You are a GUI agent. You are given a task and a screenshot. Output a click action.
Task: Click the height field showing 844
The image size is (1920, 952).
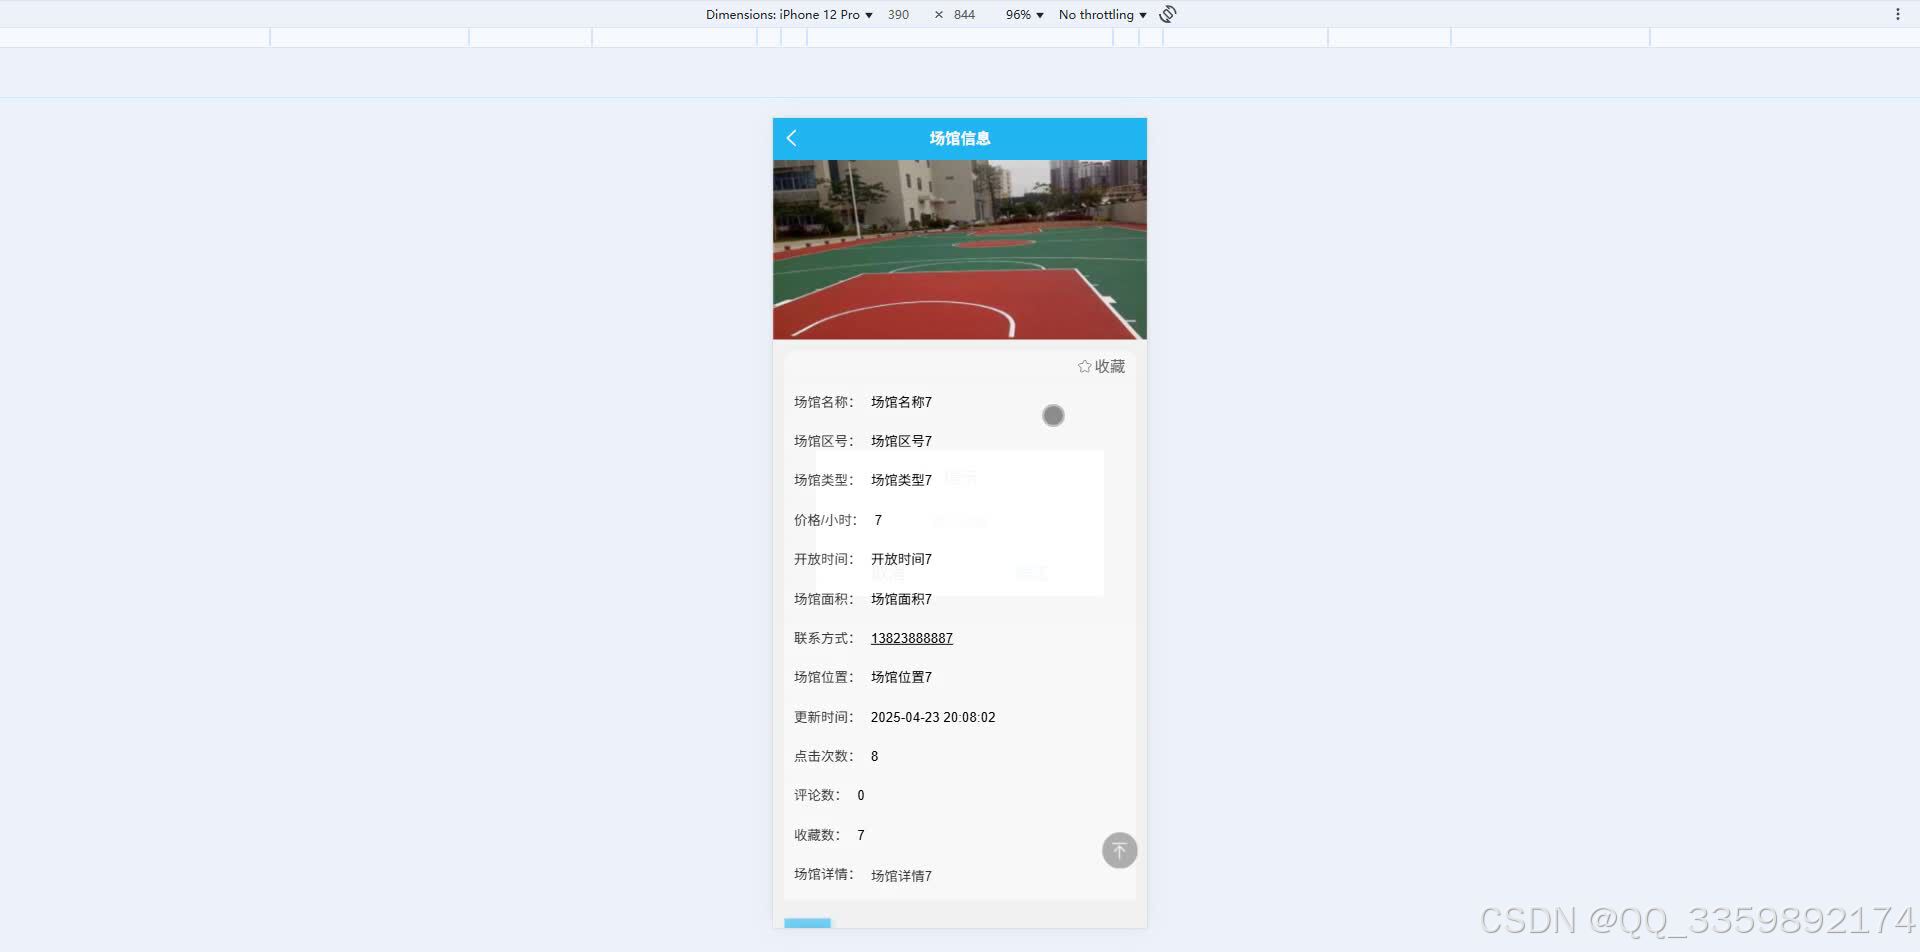click(964, 14)
